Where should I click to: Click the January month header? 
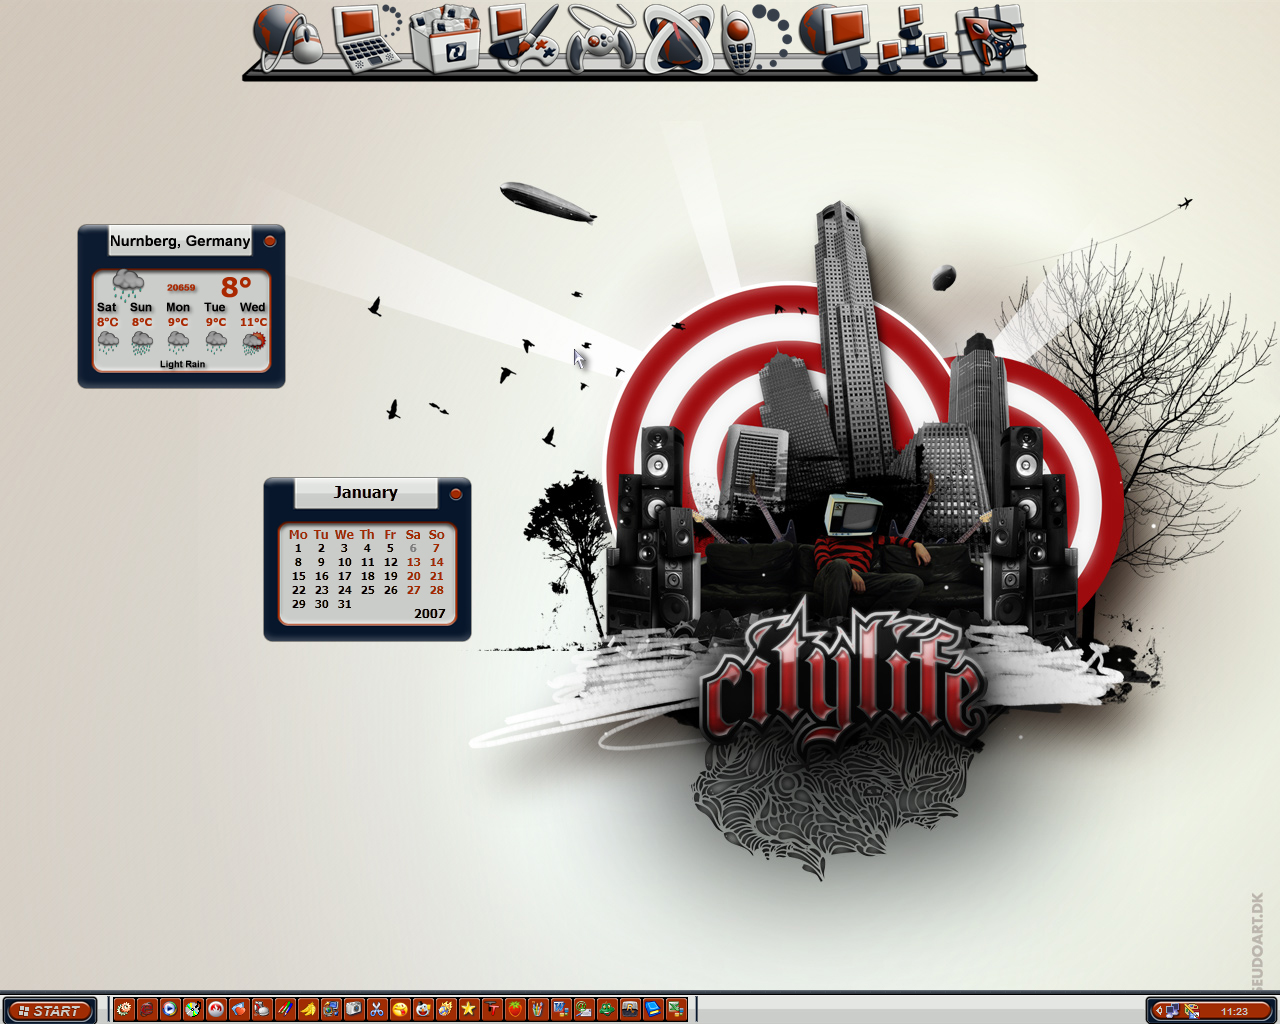pyautogui.click(x=365, y=492)
